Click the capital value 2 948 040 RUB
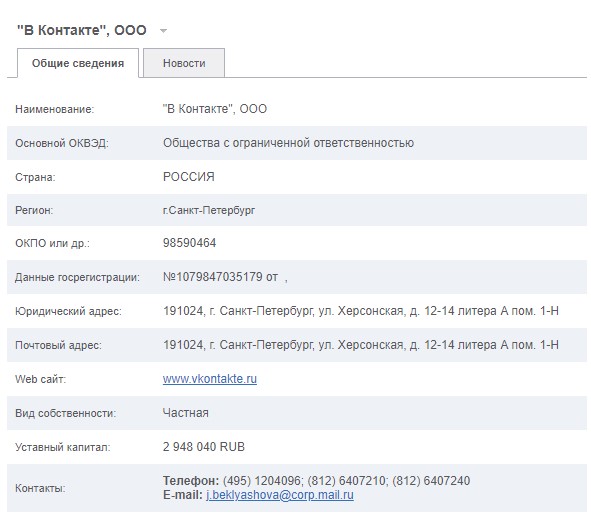Image resolution: width=591 pixels, height=517 pixels. [204, 447]
